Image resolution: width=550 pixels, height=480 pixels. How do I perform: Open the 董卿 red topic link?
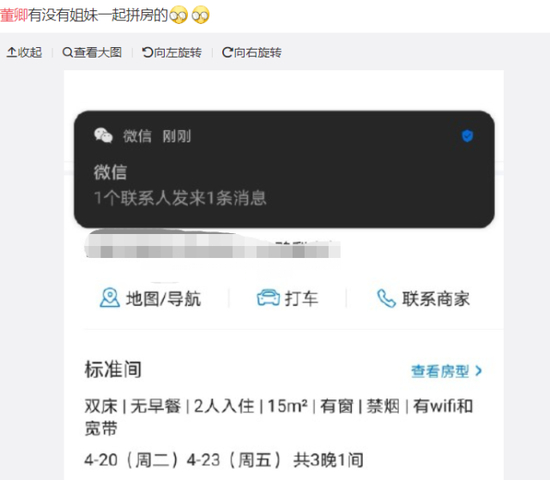click(x=14, y=15)
